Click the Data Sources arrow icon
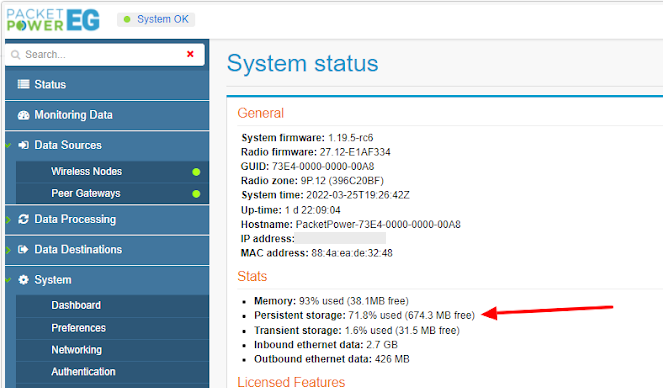This screenshot has width=663, height=388. tap(23, 145)
